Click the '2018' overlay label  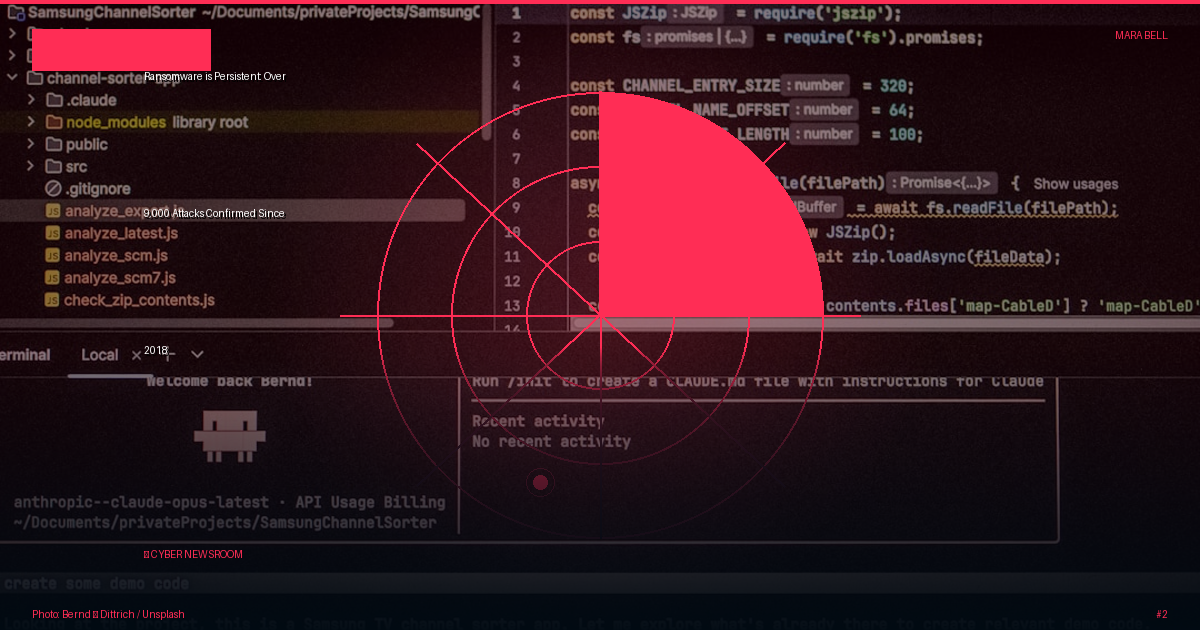point(156,350)
